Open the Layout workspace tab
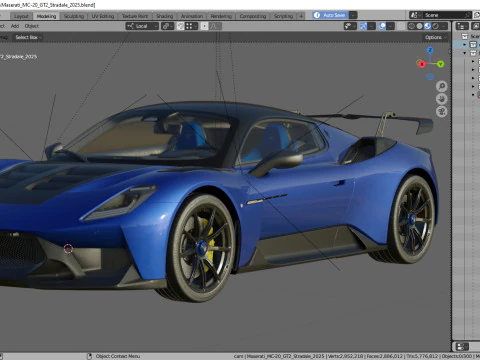Image resolution: width=480 pixels, height=360 pixels. point(21,16)
